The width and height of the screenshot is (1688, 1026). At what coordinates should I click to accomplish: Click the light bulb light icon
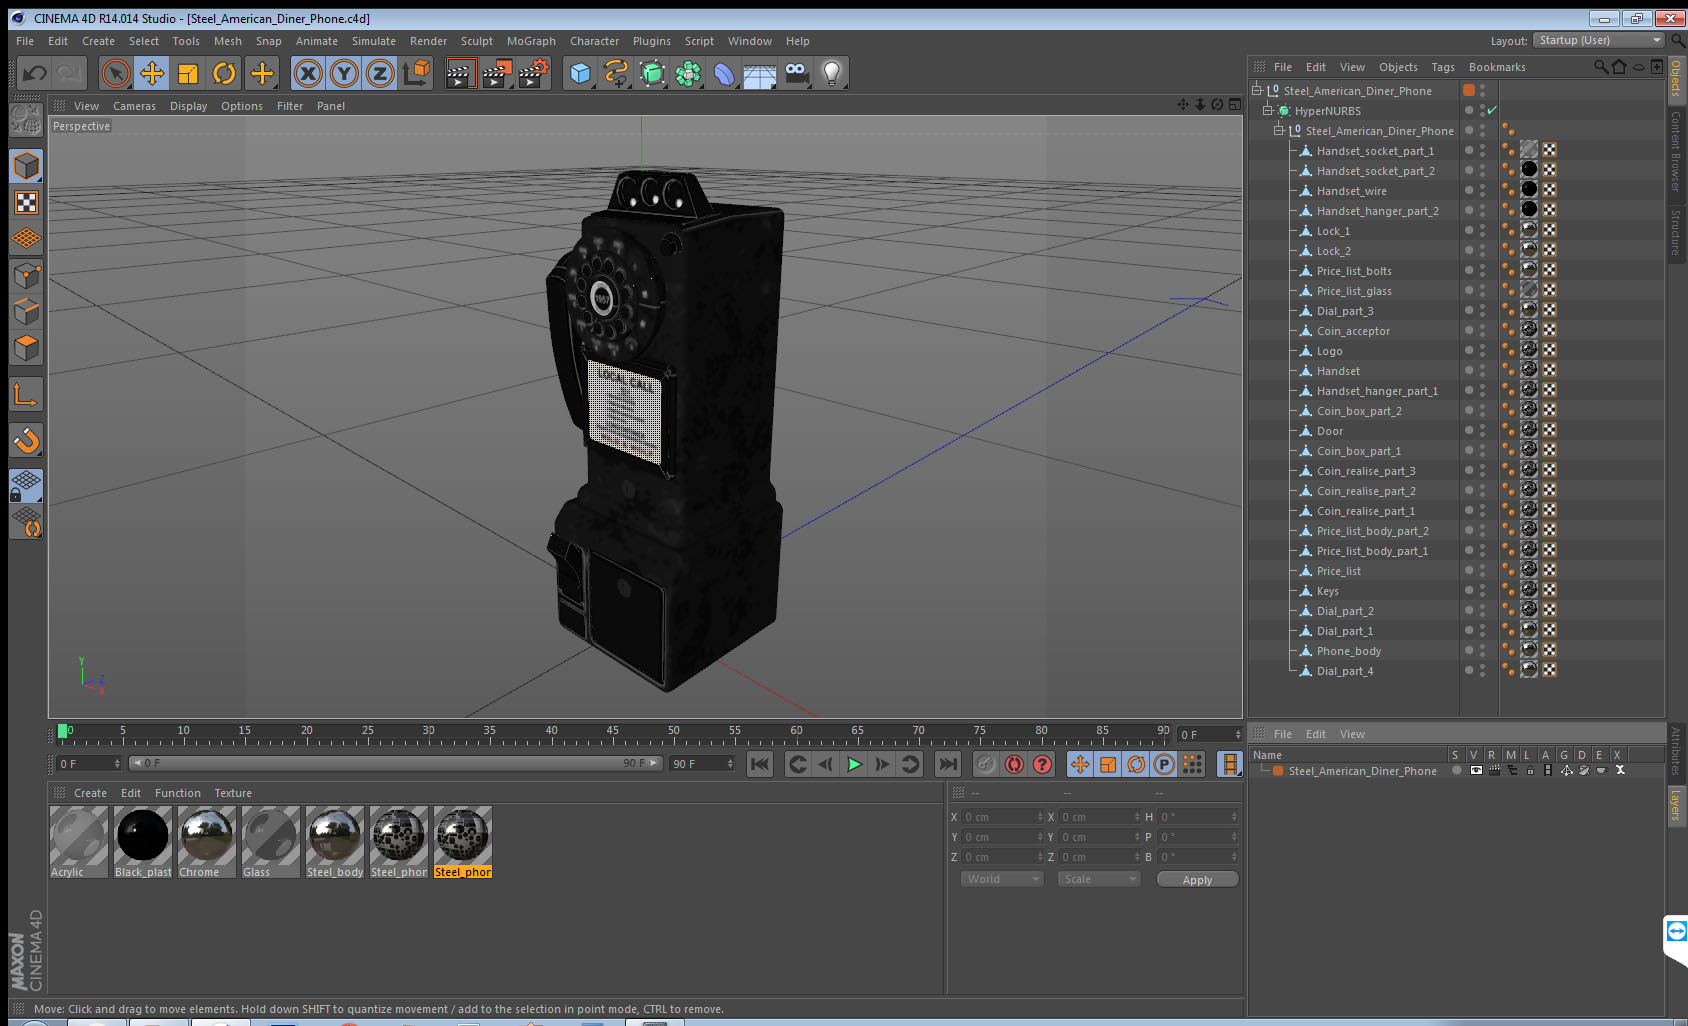(x=831, y=73)
